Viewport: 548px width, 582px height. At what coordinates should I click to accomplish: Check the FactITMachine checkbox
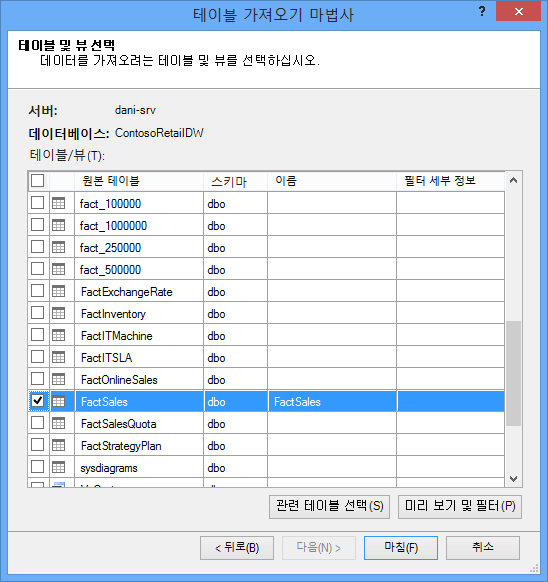pyautogui.click(x=37, y=335)
